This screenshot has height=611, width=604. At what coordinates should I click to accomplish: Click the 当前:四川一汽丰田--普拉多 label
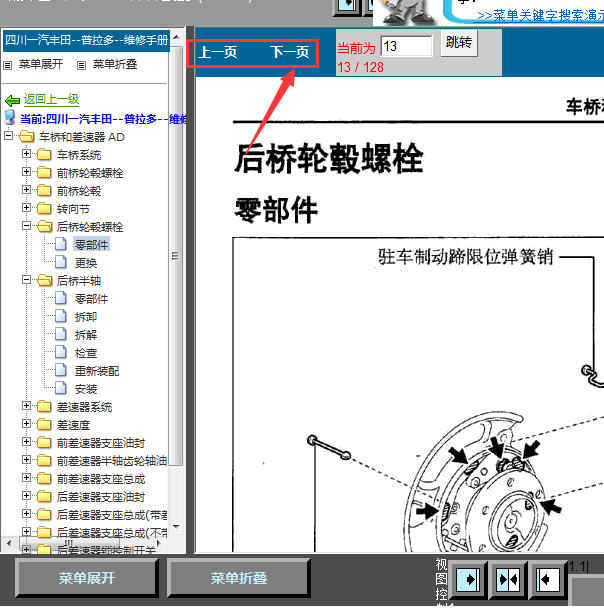(x=103, y=118)
